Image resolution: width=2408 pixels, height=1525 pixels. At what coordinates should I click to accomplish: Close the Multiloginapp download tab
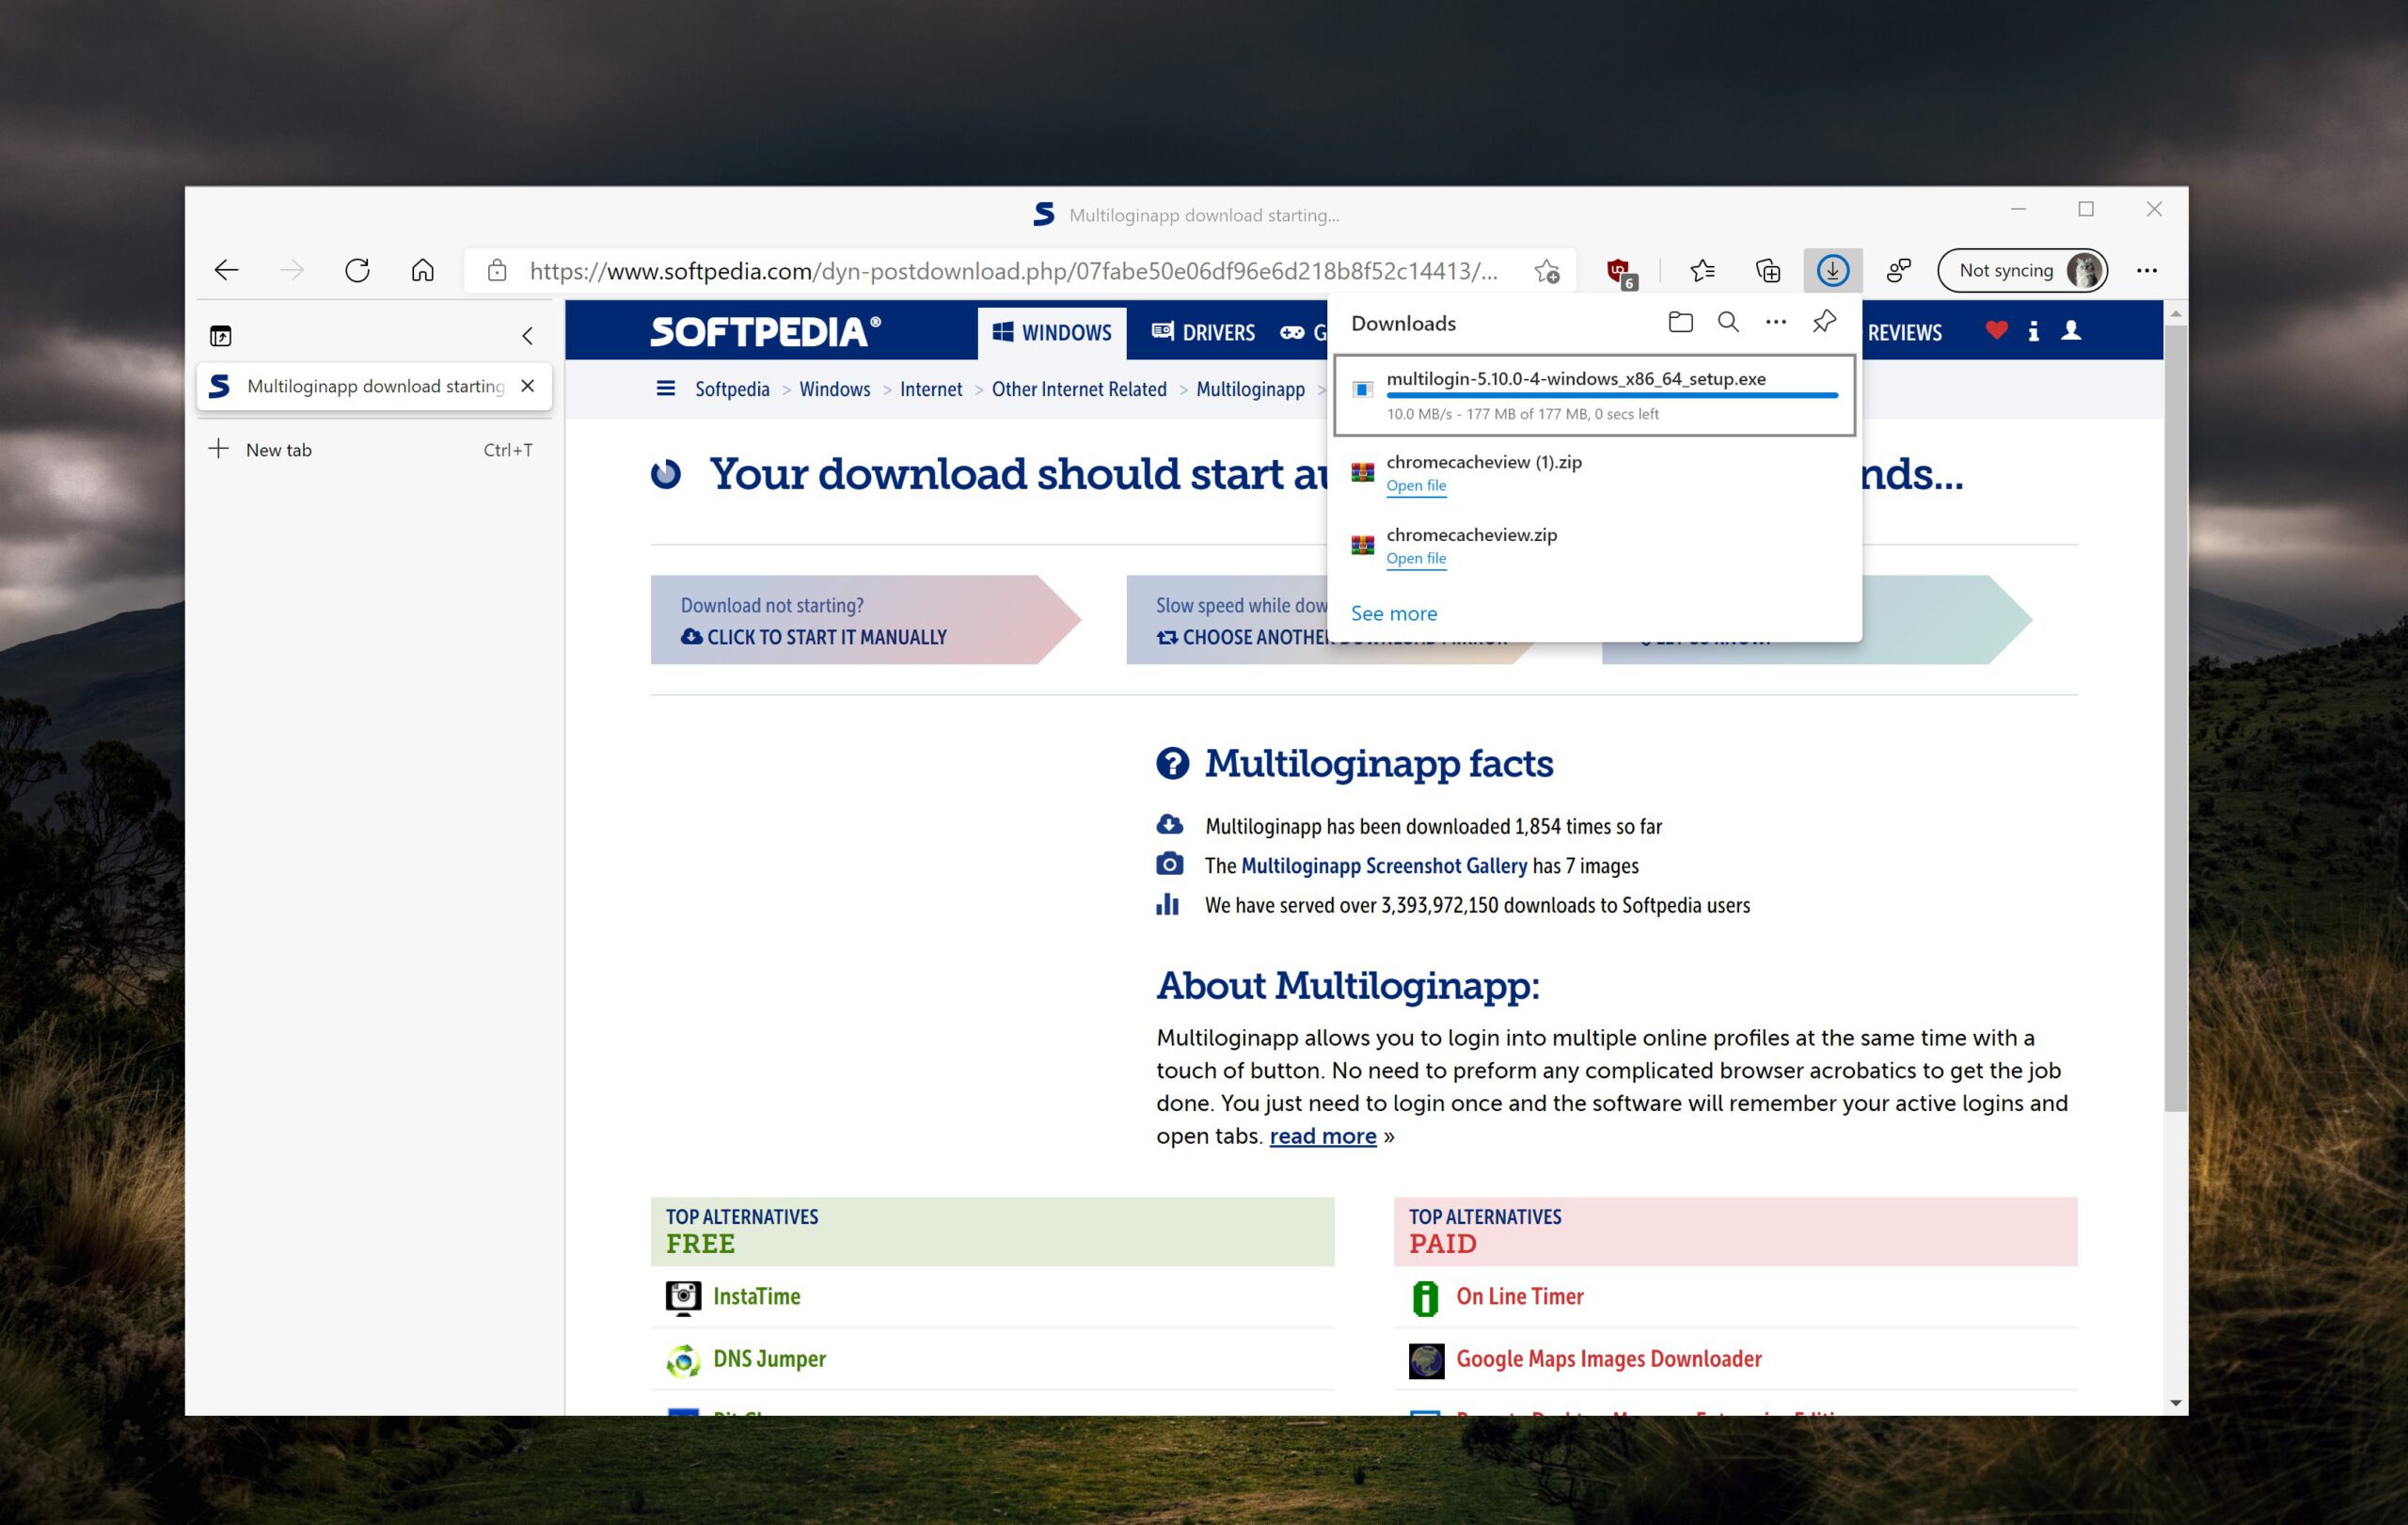click(x=527, y=386)
